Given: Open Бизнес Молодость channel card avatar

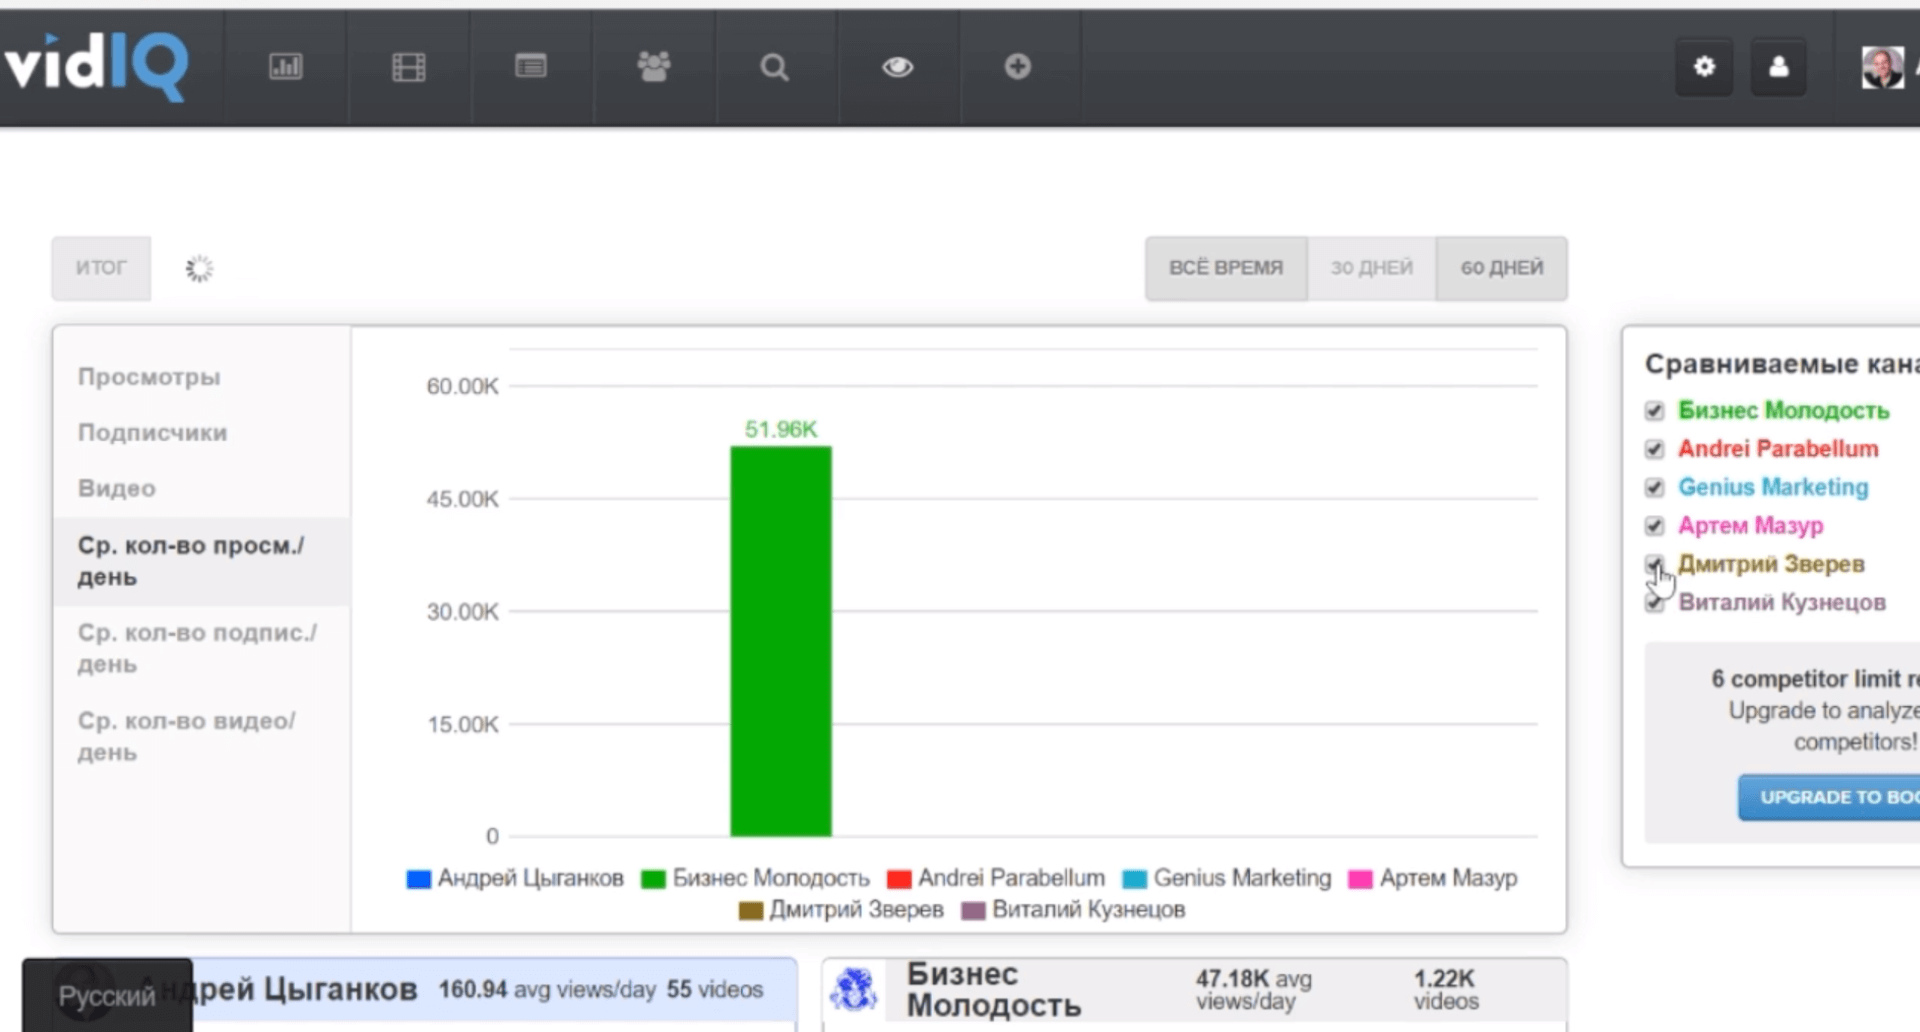Looking at the screenshot, I should point(854,990).
